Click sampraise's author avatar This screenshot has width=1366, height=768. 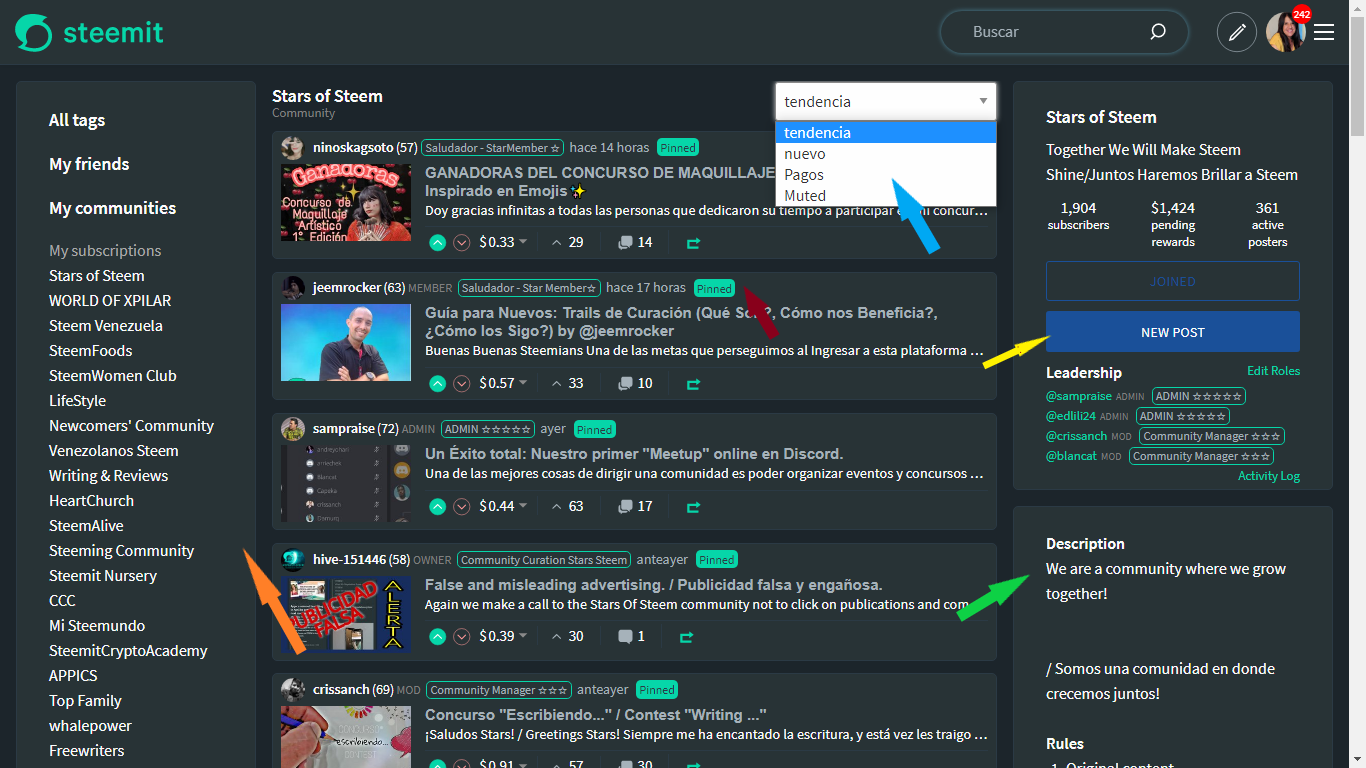pos(293,429)
